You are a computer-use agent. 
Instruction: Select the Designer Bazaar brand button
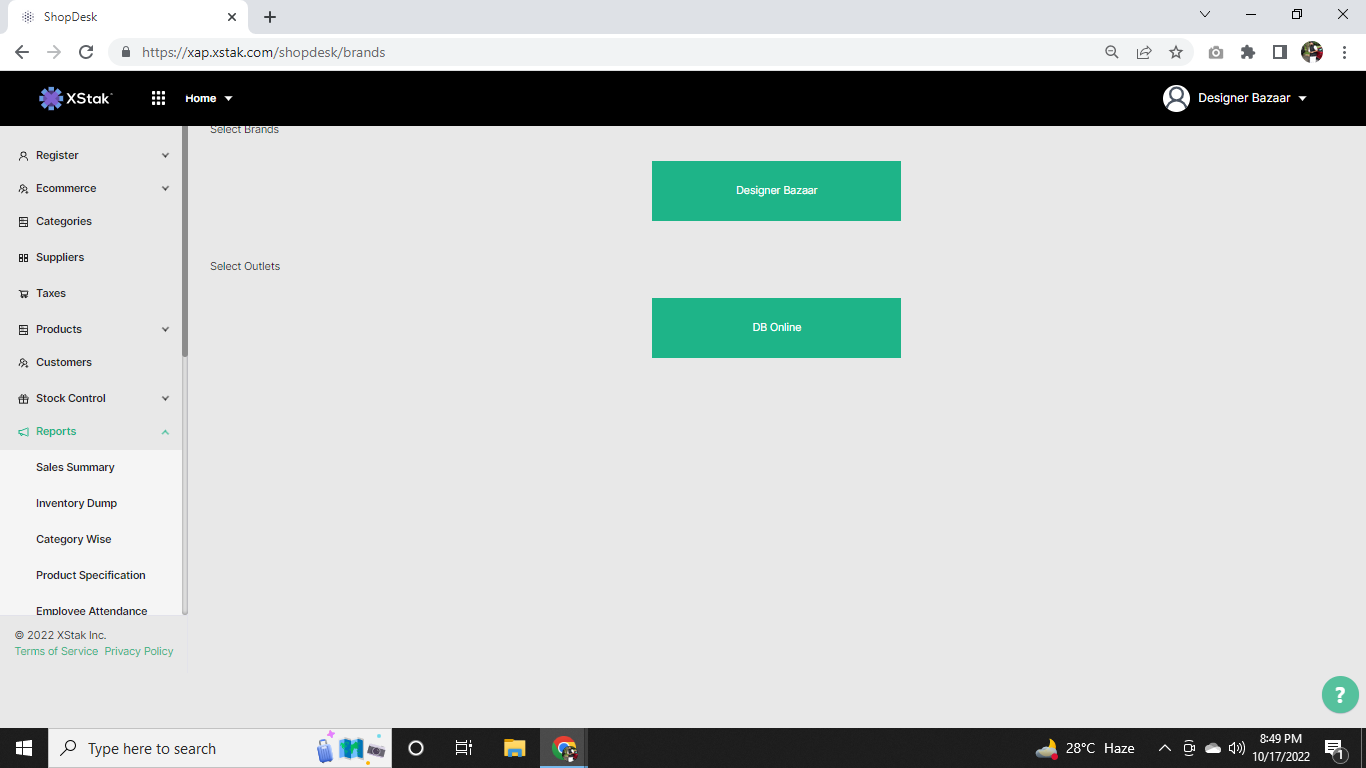[776, 191]
